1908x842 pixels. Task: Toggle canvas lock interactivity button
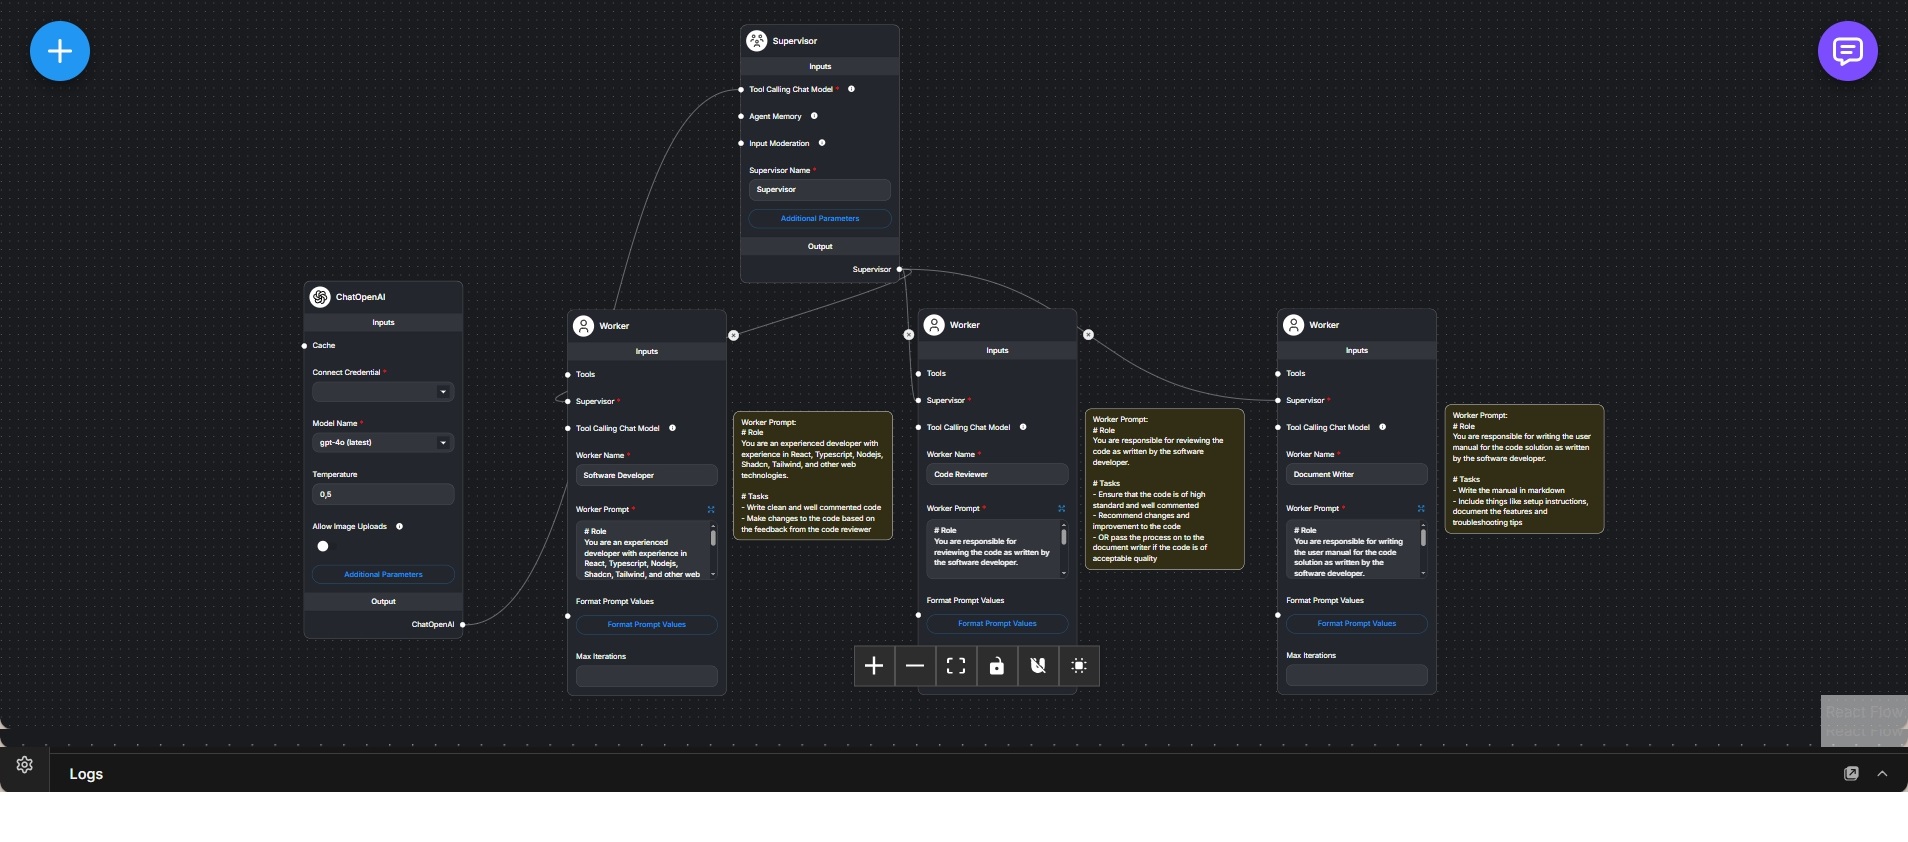pyautogui.click(x=997, y=666)
